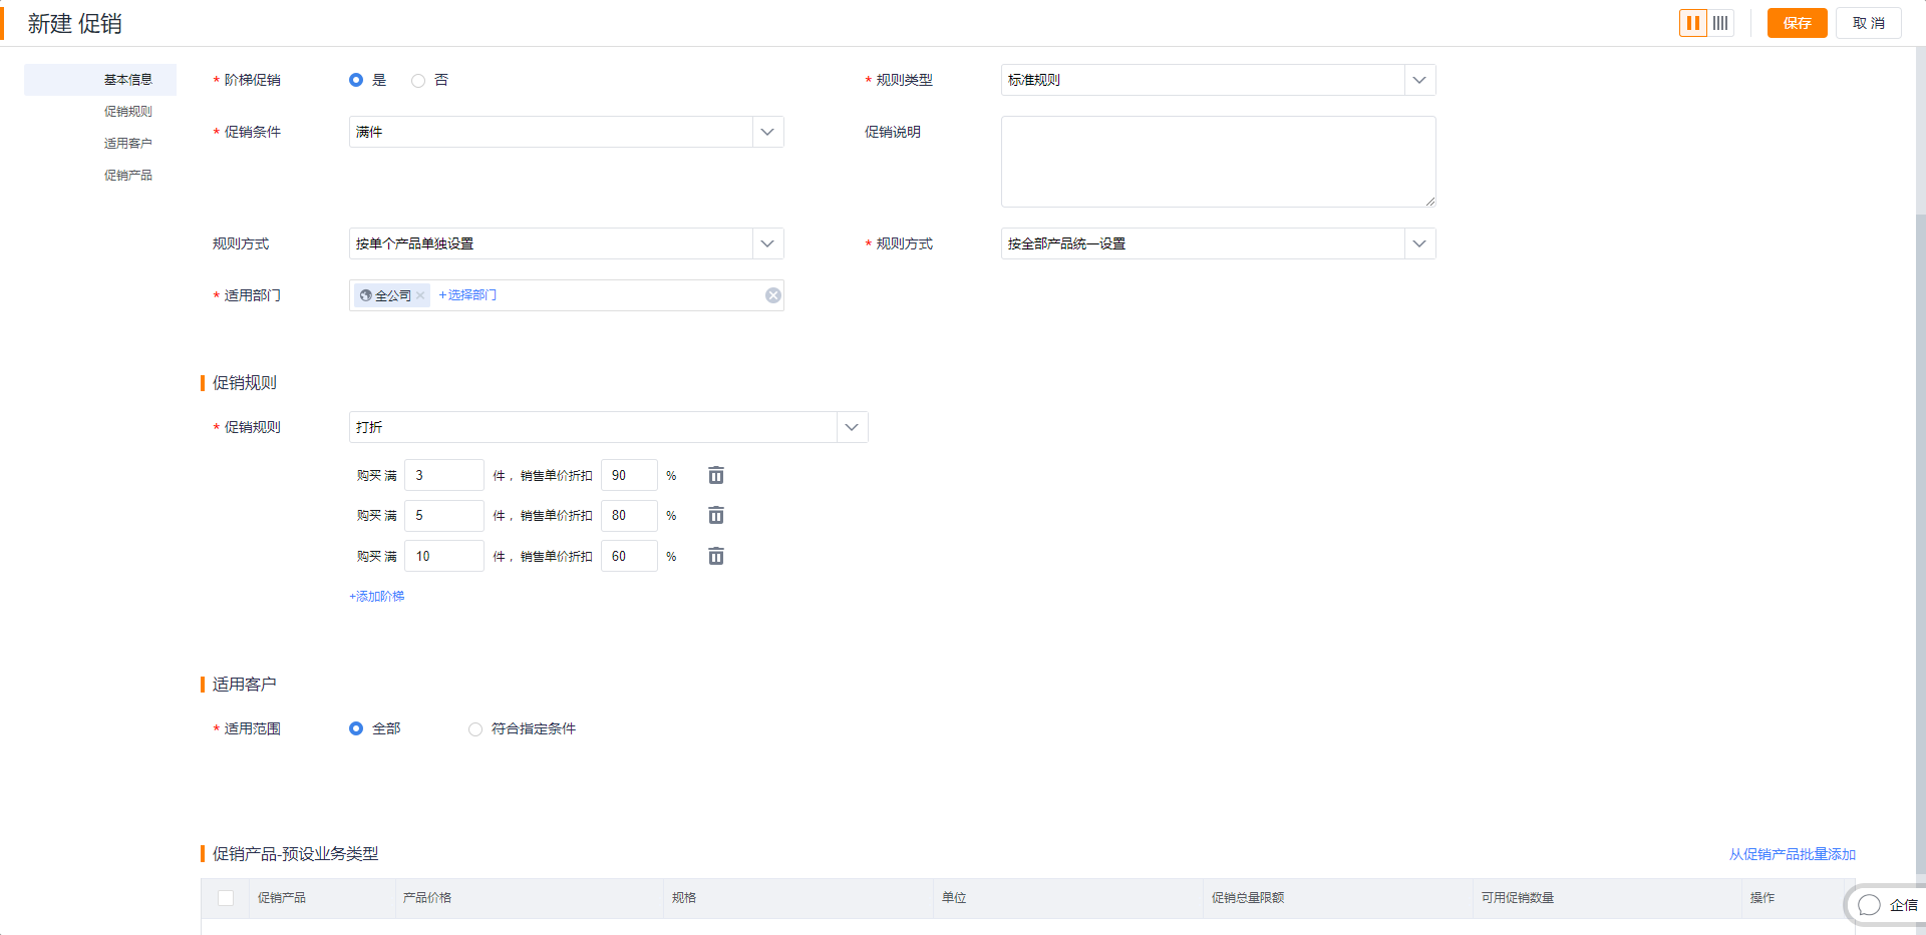Image resolution: width=1926 pixels, height=935 pixels.
Task: Click +添加阶梯 link
Action: (x=377, y=596)
